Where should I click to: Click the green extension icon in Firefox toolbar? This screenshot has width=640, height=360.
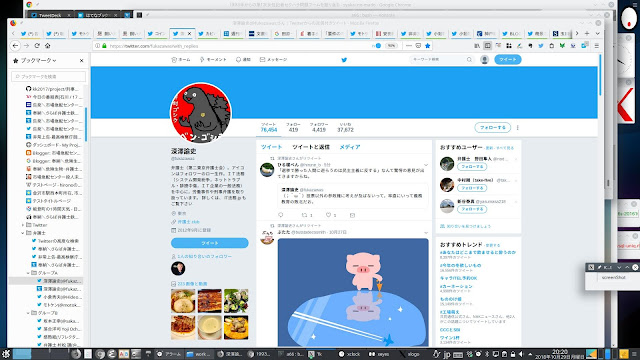coord(562,46)
